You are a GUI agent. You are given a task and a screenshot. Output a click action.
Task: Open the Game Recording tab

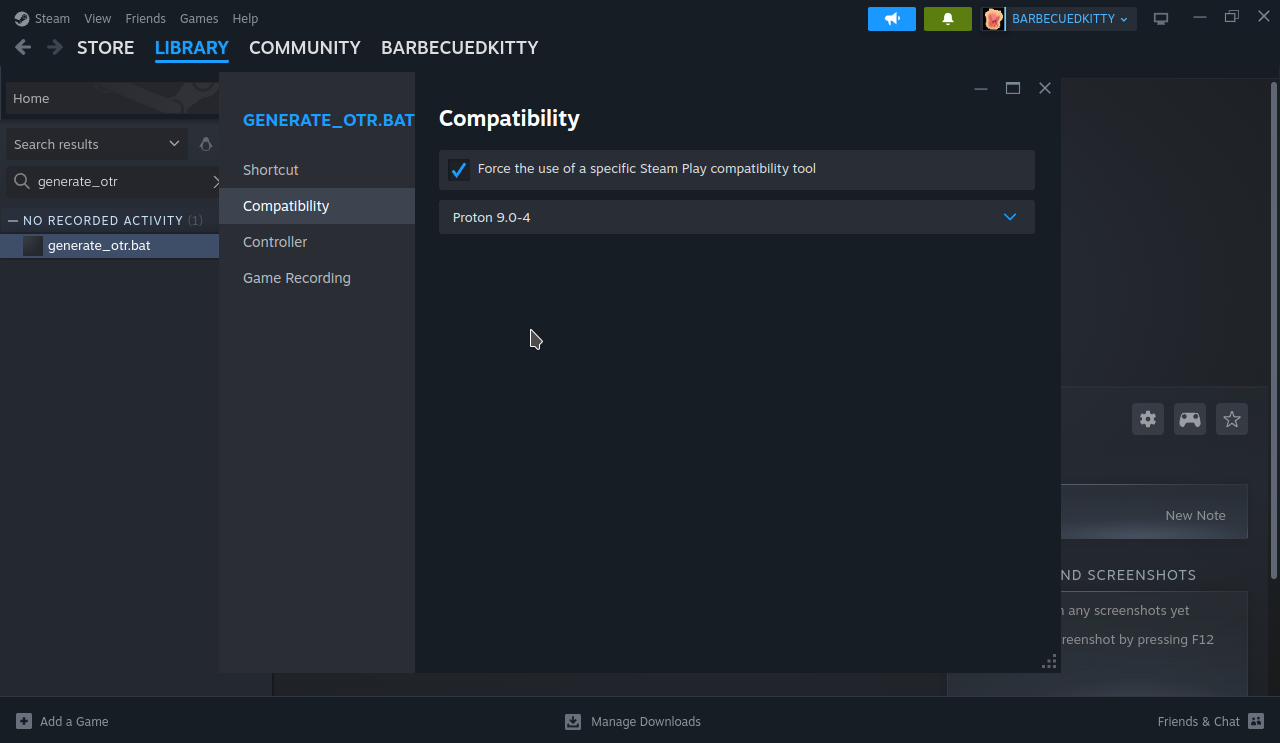coord(296,278)
